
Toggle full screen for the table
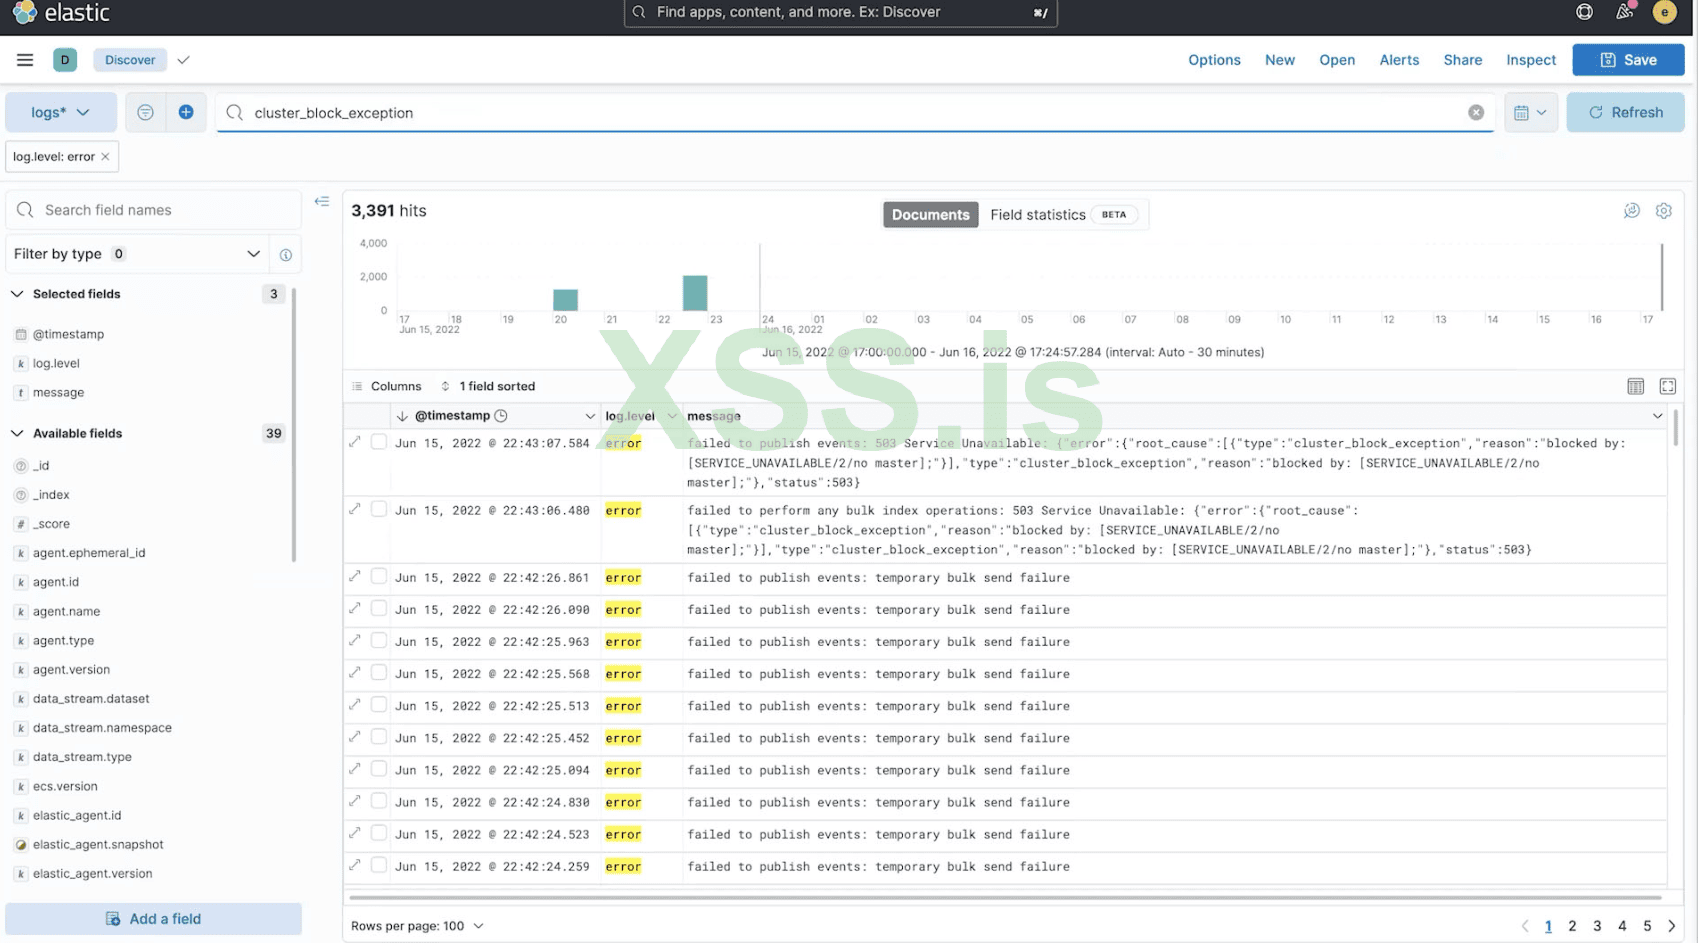click(1667, 386)
